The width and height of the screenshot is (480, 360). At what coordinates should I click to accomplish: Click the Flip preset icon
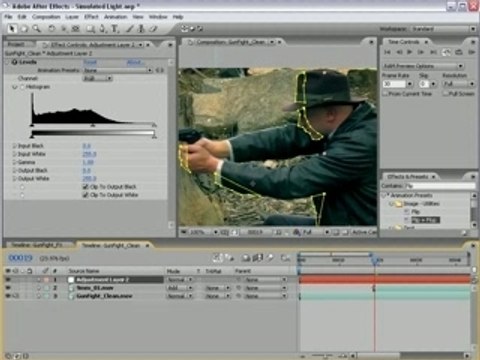pyautogui.click(x=407, y=212)
